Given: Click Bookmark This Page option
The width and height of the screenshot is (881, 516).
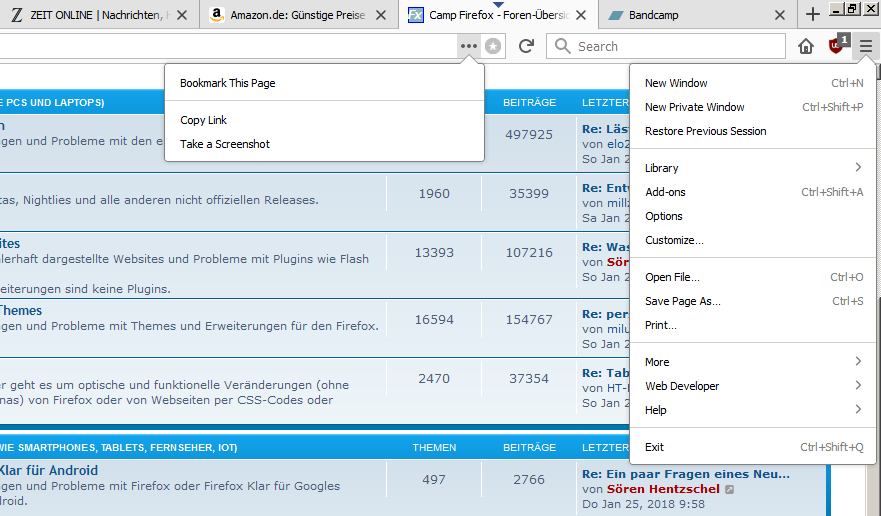Looking at the screenshot, I should point(227,83).
